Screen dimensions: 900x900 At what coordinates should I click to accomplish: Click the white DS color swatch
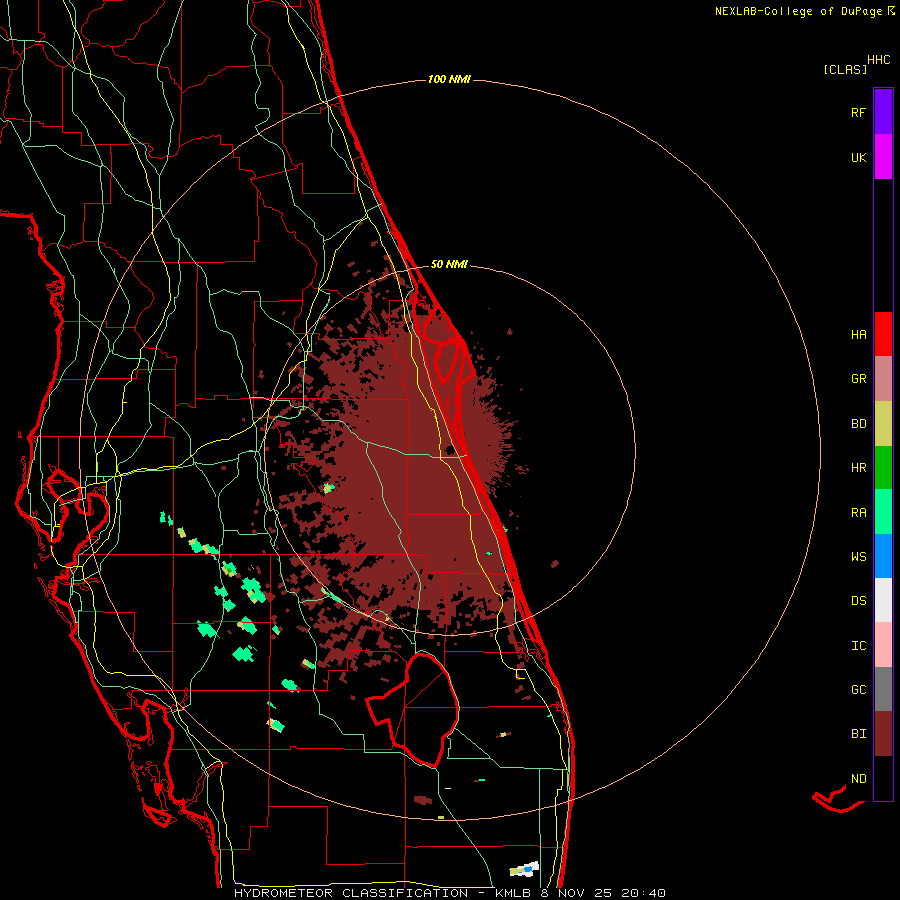click(883, 600)
